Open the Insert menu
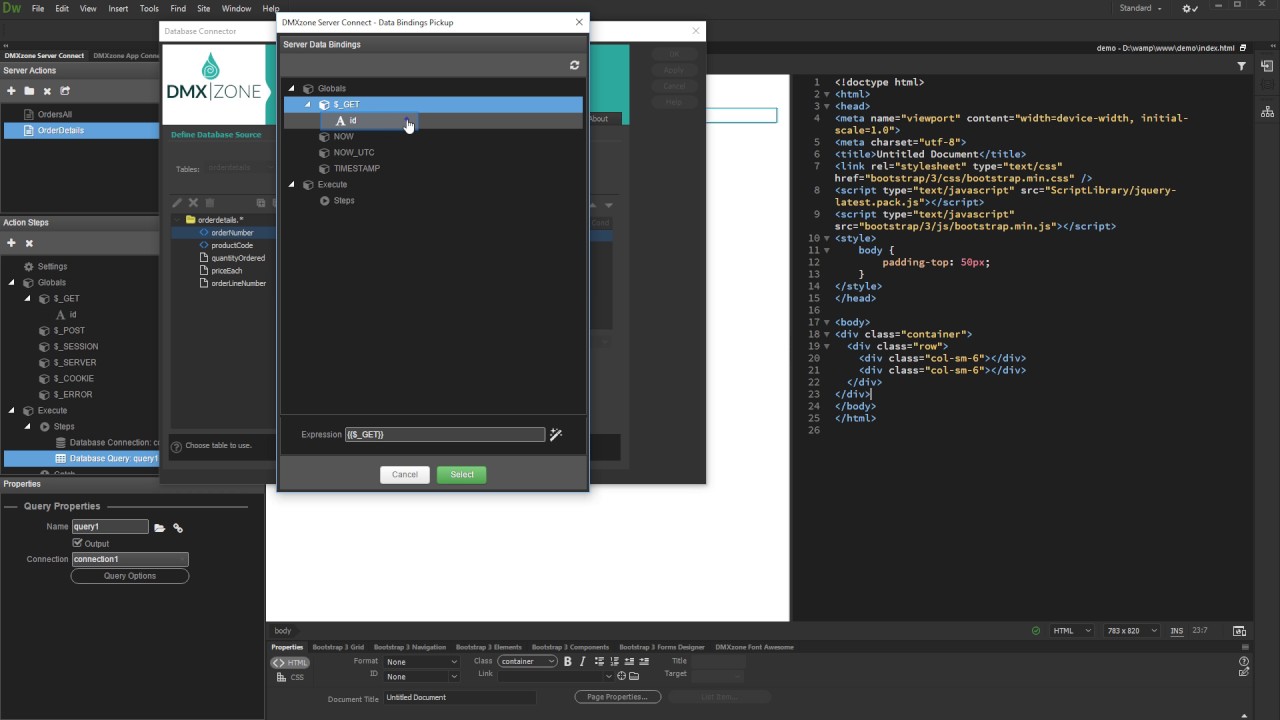 [x=118, y=8]
